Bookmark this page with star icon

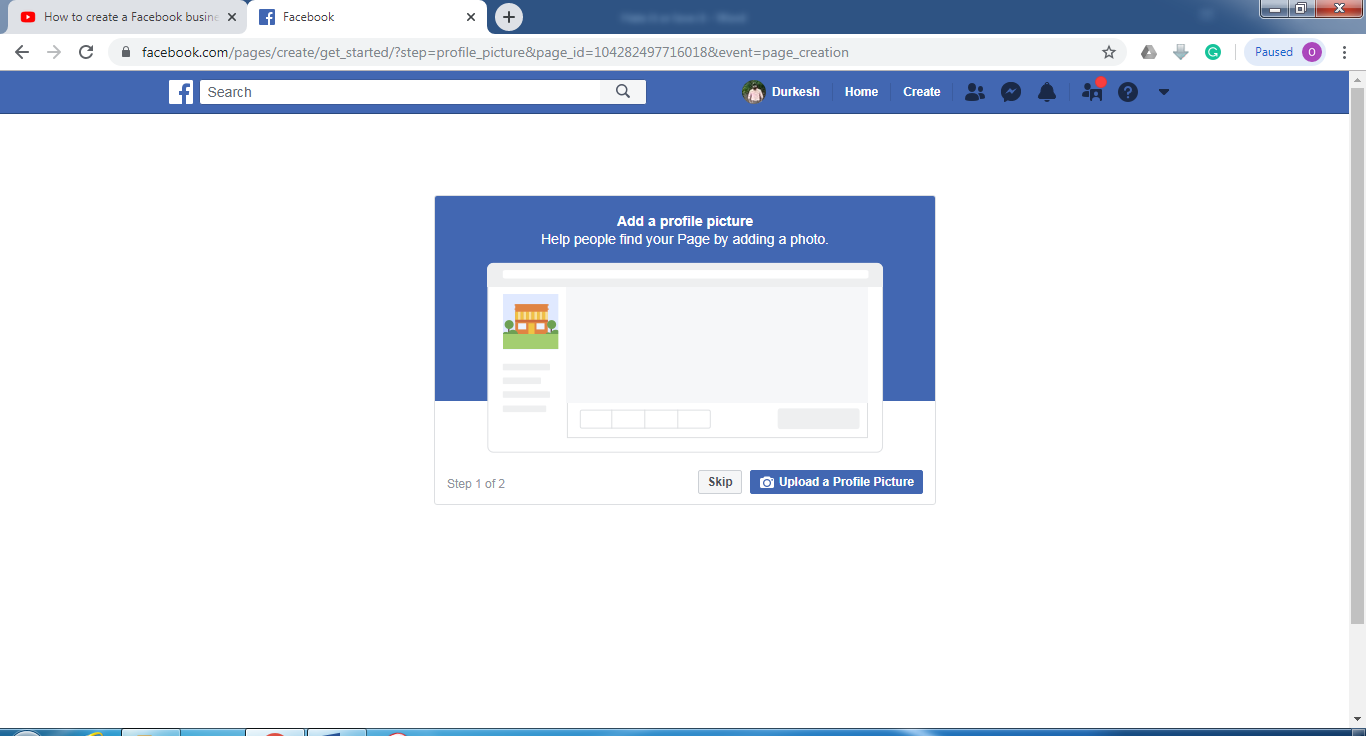(1108, 52)
